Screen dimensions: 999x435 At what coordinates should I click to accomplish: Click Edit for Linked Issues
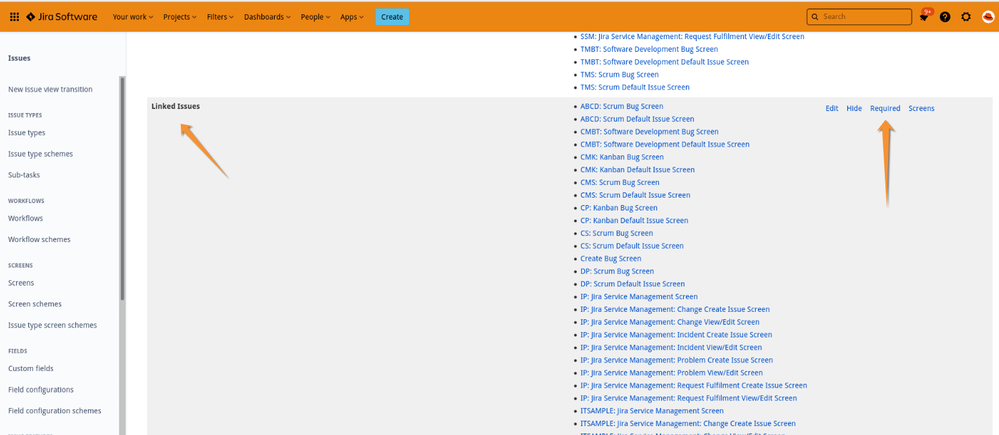coord(832,109)
